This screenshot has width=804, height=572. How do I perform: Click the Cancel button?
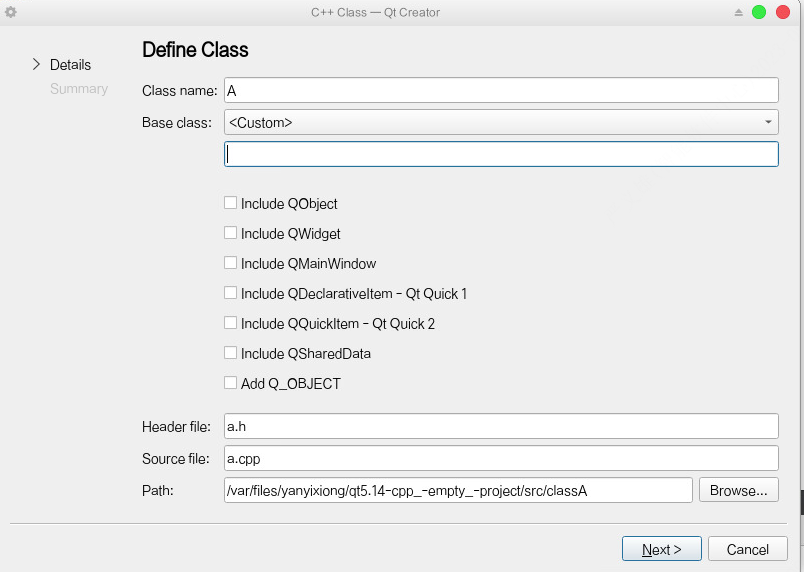(x=748, y=549)
